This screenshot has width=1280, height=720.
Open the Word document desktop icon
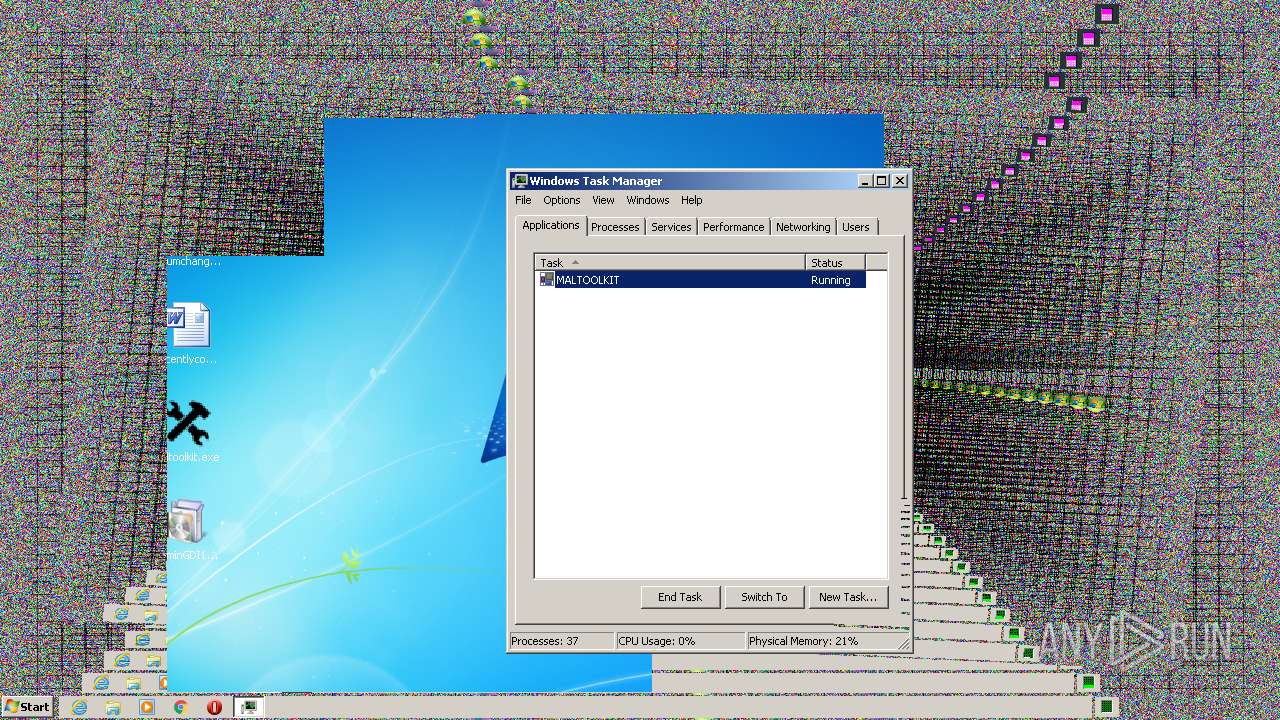point(189,334)
